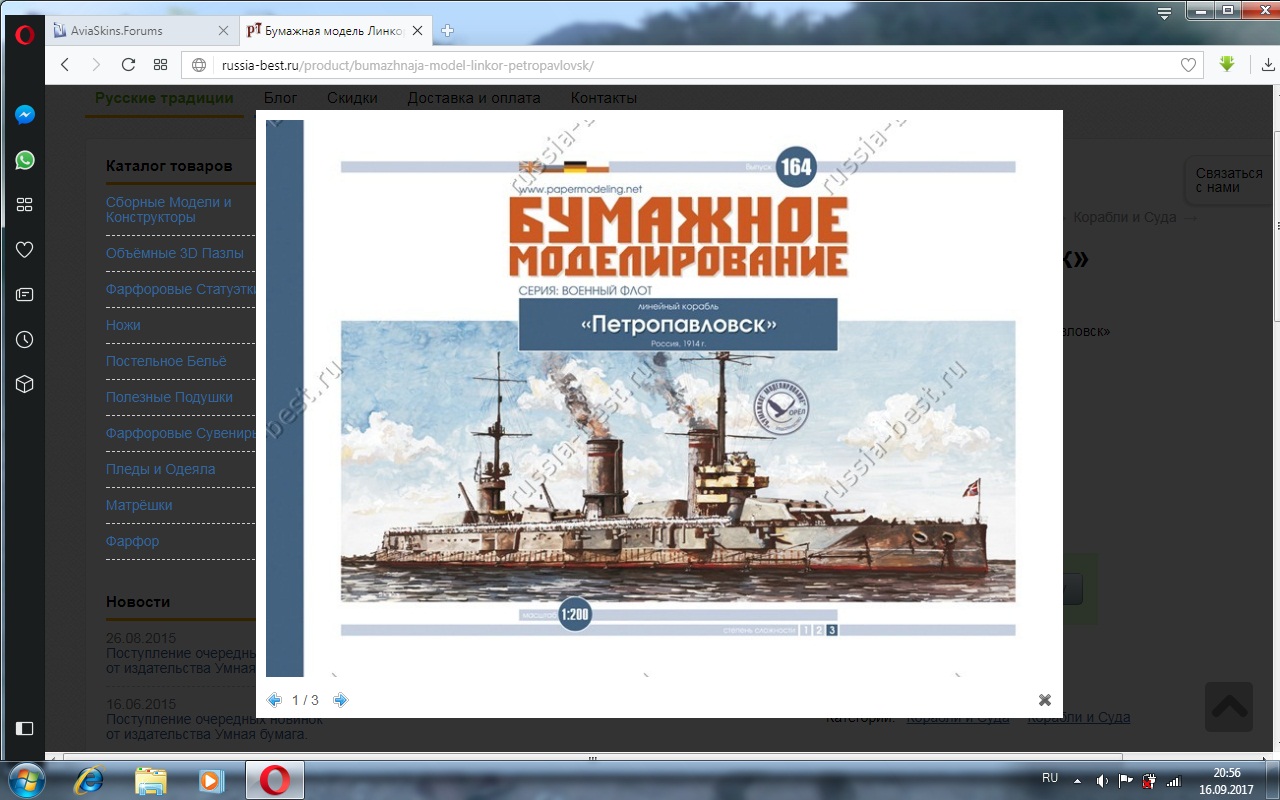Close the image lightbox
Viewport: 1280px width, 800px height.
(1045, 700)
